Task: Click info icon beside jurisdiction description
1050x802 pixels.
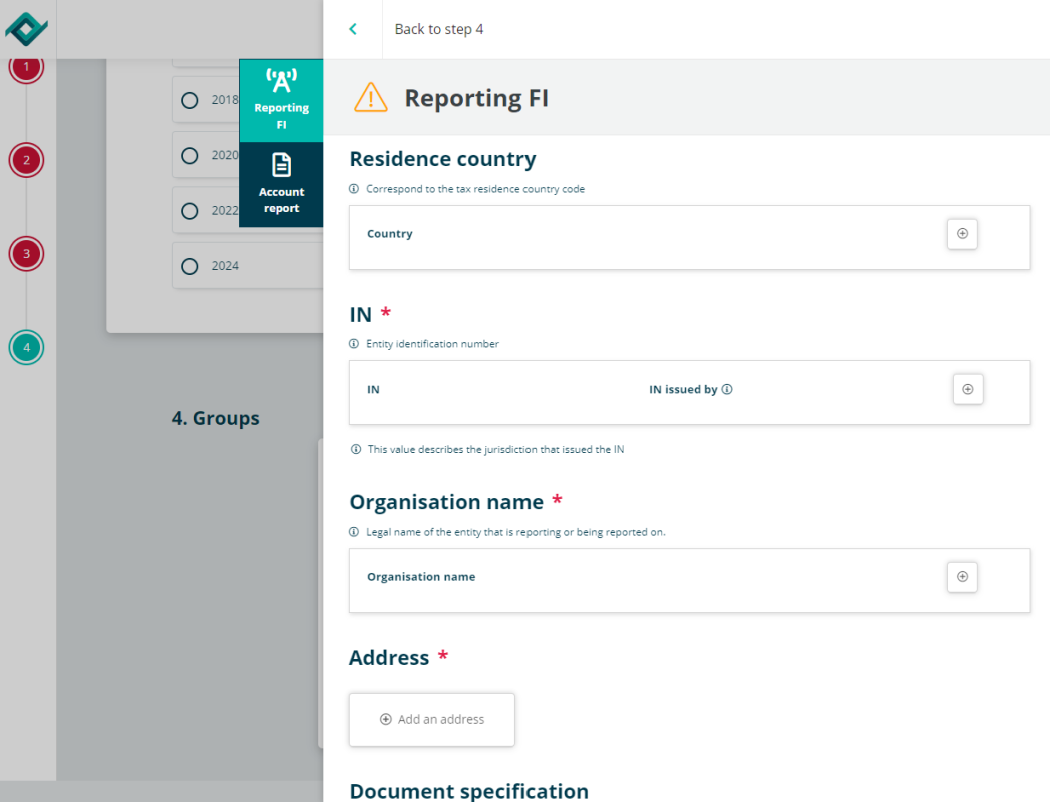Action: pos(356,449)
